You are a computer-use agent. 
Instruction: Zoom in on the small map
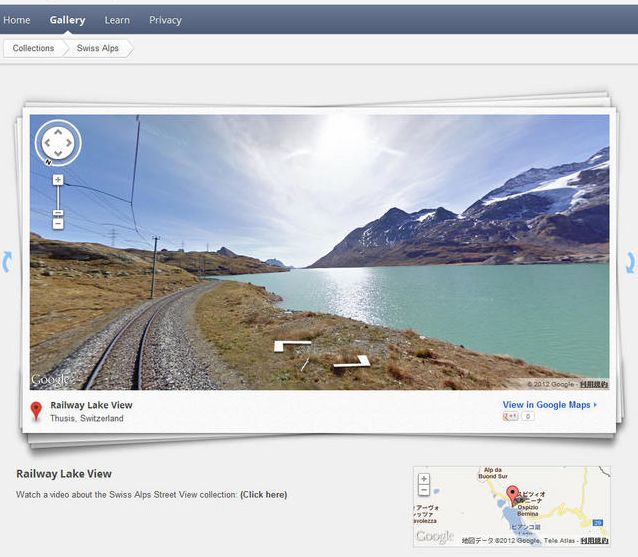tap(425, 478)
